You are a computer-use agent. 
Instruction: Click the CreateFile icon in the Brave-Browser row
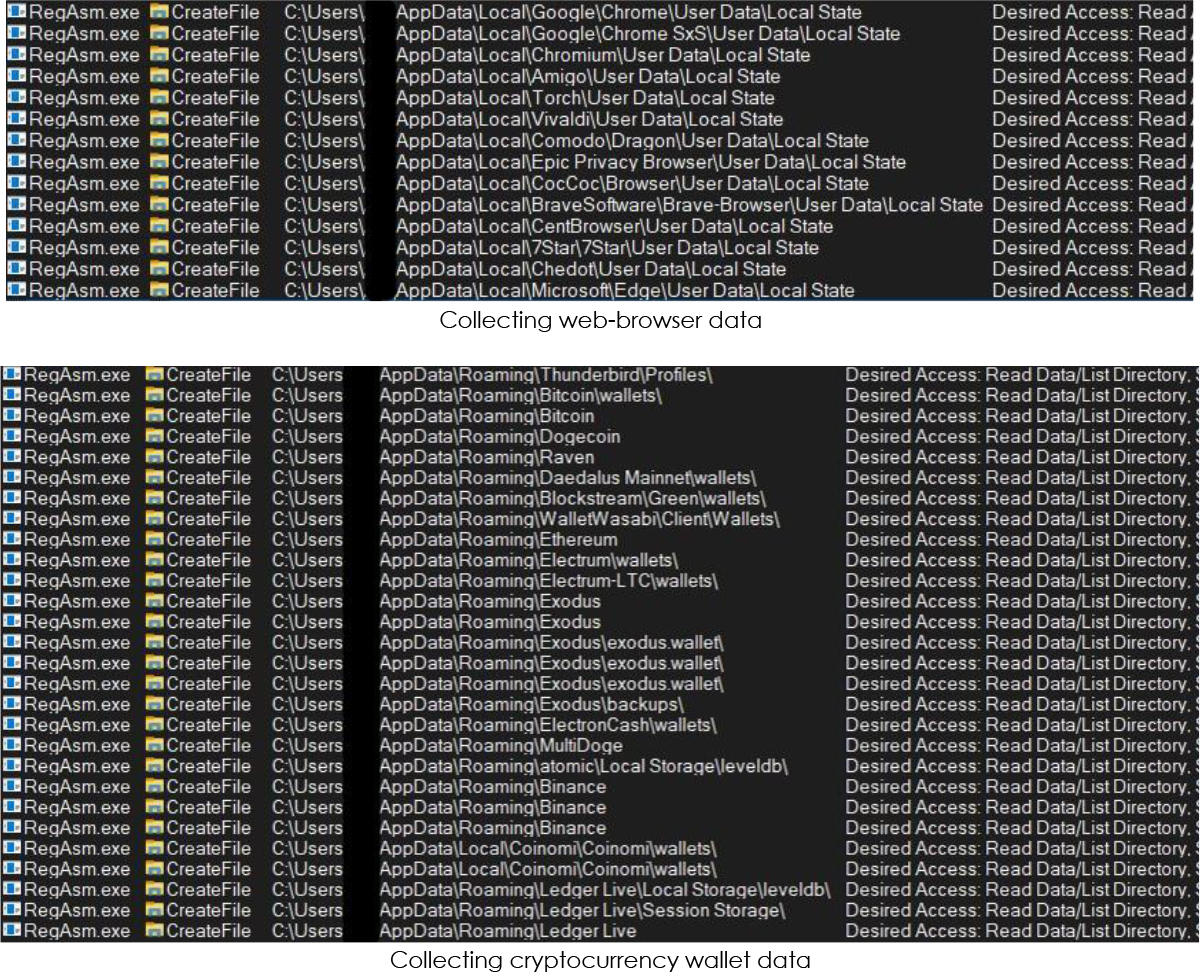pyautogui.click(x=159, y=205)
